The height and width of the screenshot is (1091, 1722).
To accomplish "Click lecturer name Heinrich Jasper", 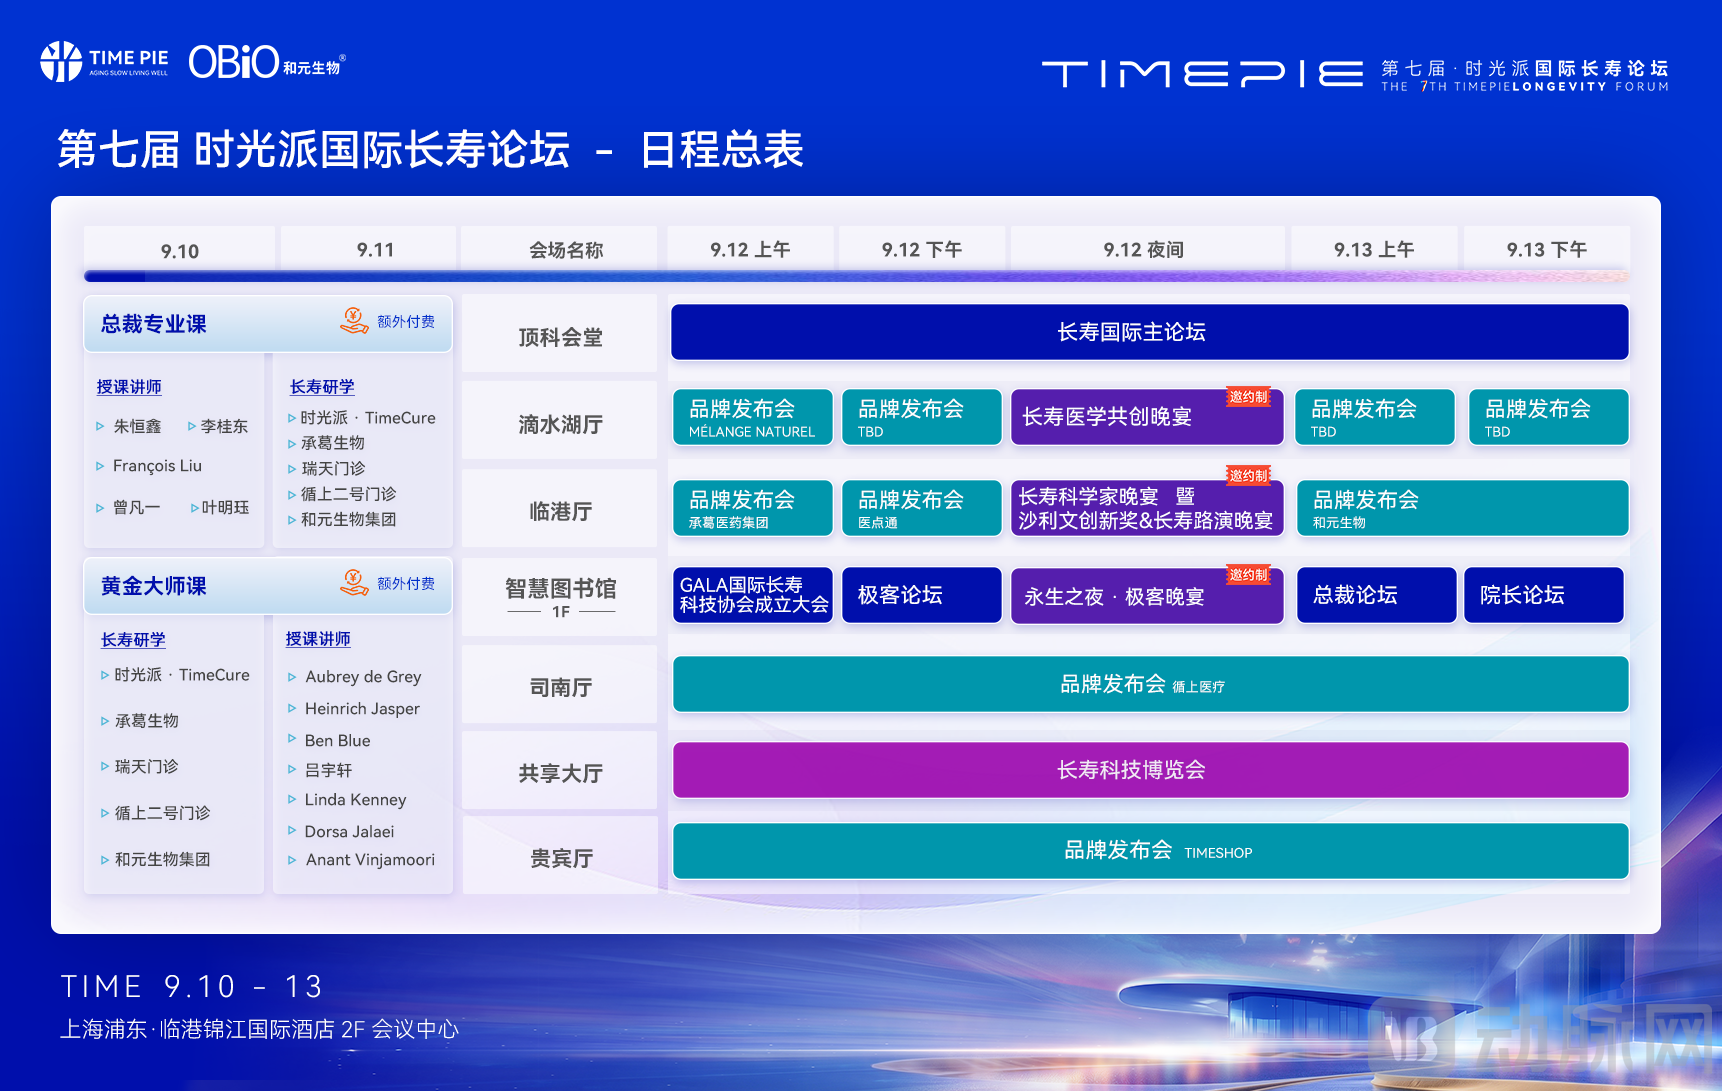I will 362,709.
